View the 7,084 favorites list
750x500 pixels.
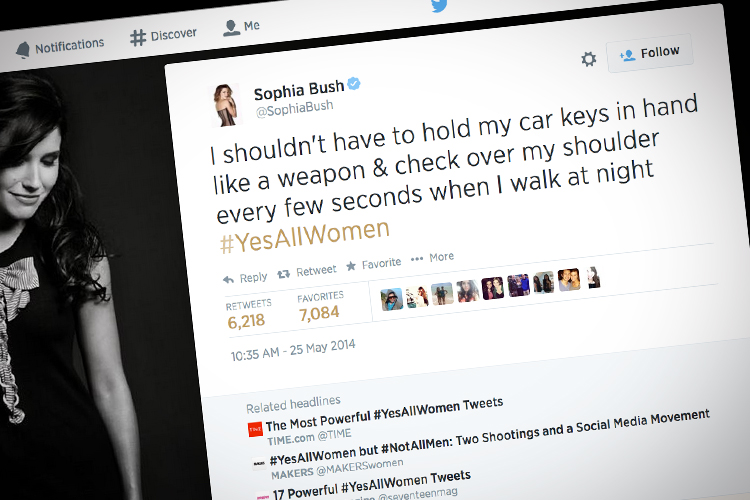point(320,308)
